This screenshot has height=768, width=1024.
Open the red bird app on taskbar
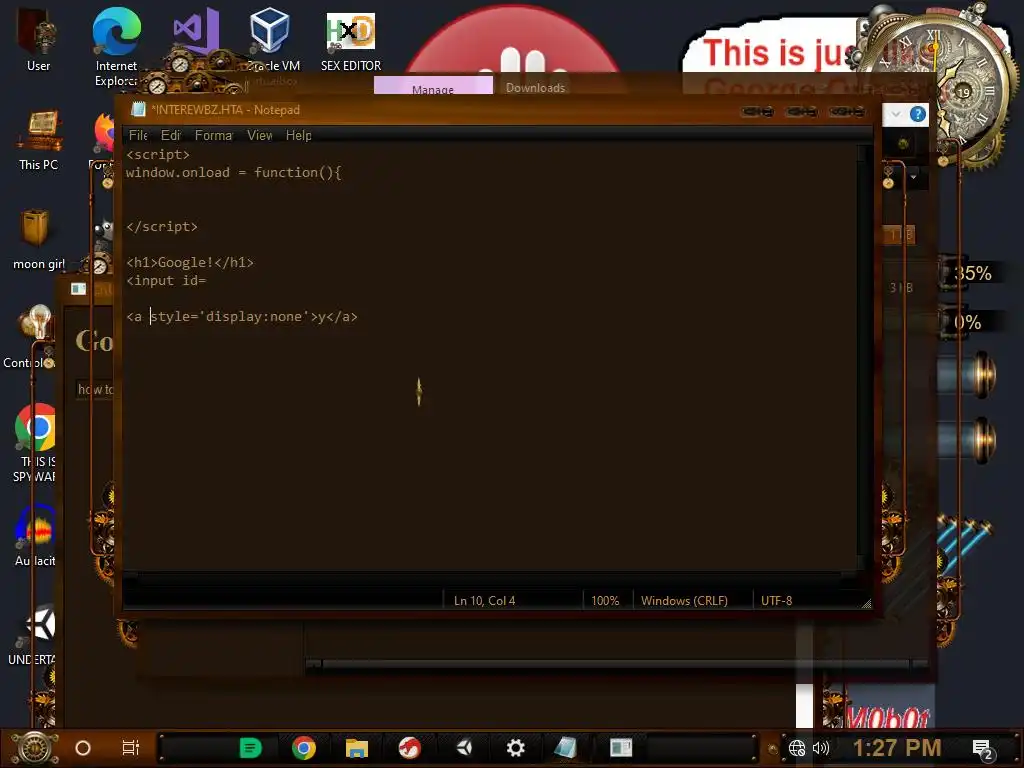coord(409,748)
